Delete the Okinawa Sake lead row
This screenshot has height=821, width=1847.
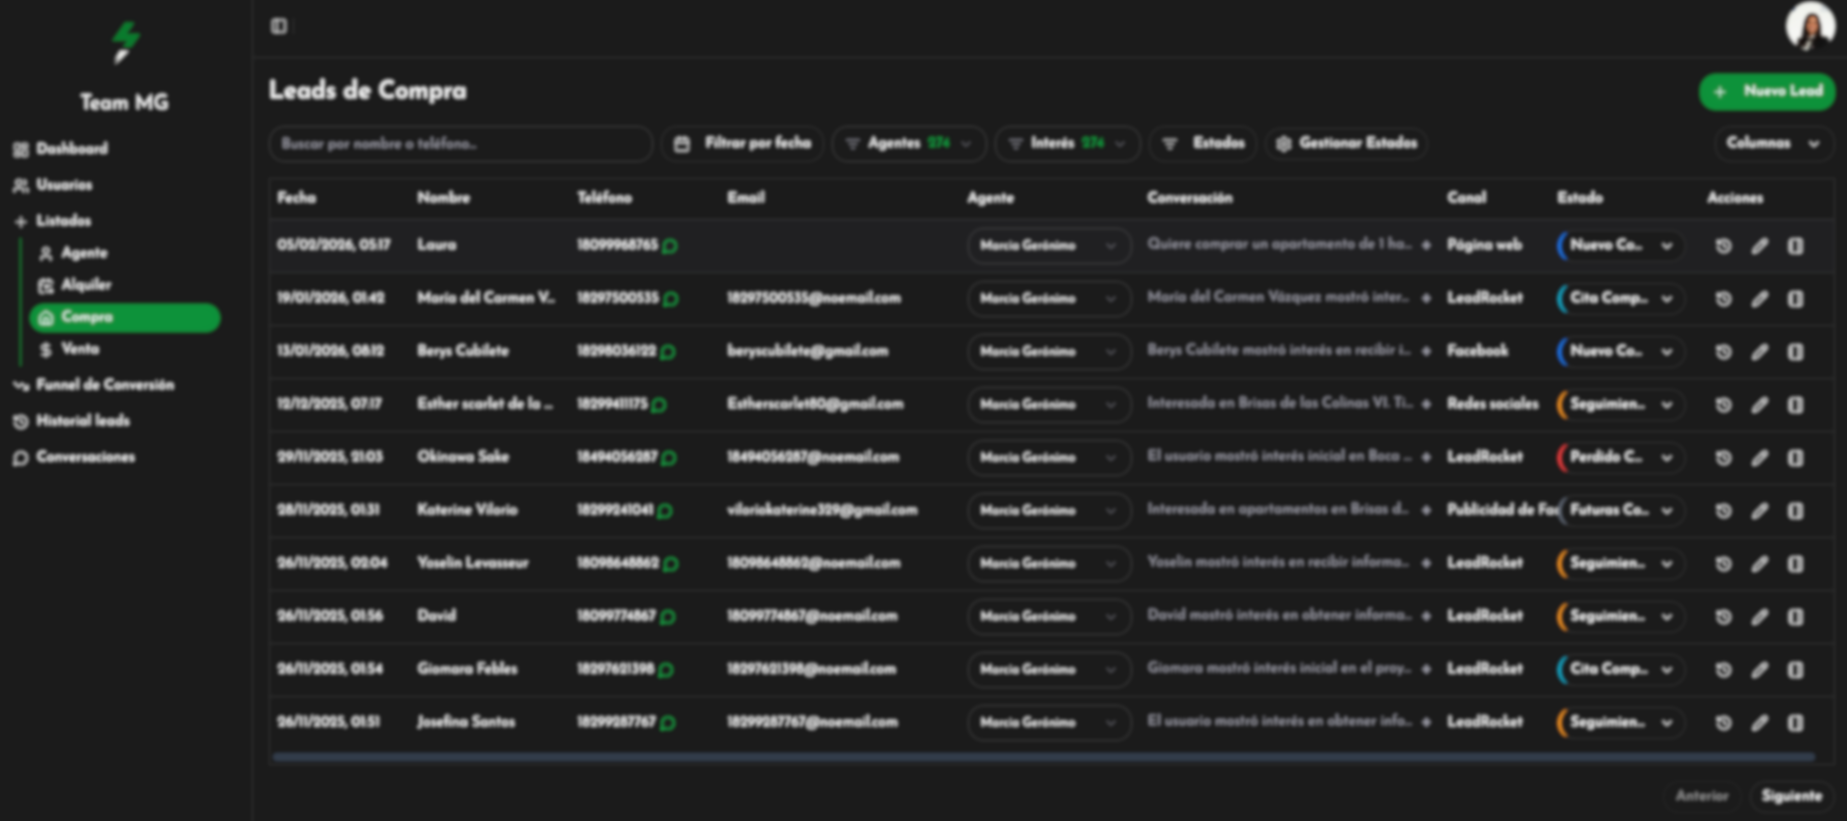tap(1795, 458)
